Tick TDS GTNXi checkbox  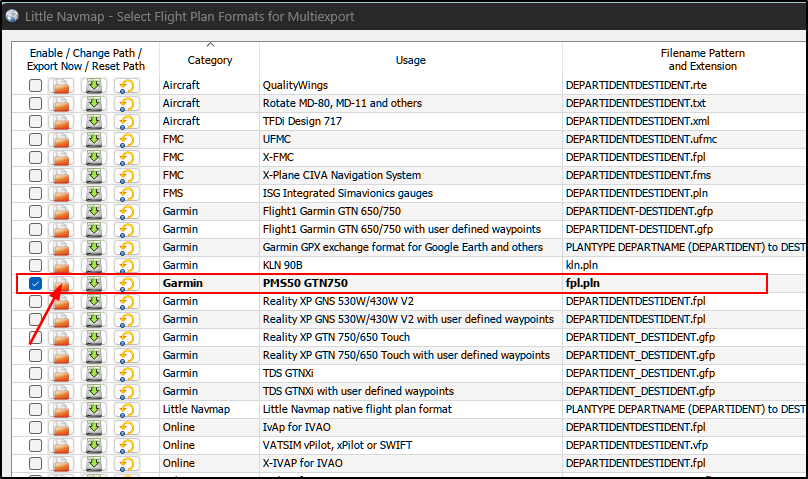pyautogui.click(x=35, y=373)
